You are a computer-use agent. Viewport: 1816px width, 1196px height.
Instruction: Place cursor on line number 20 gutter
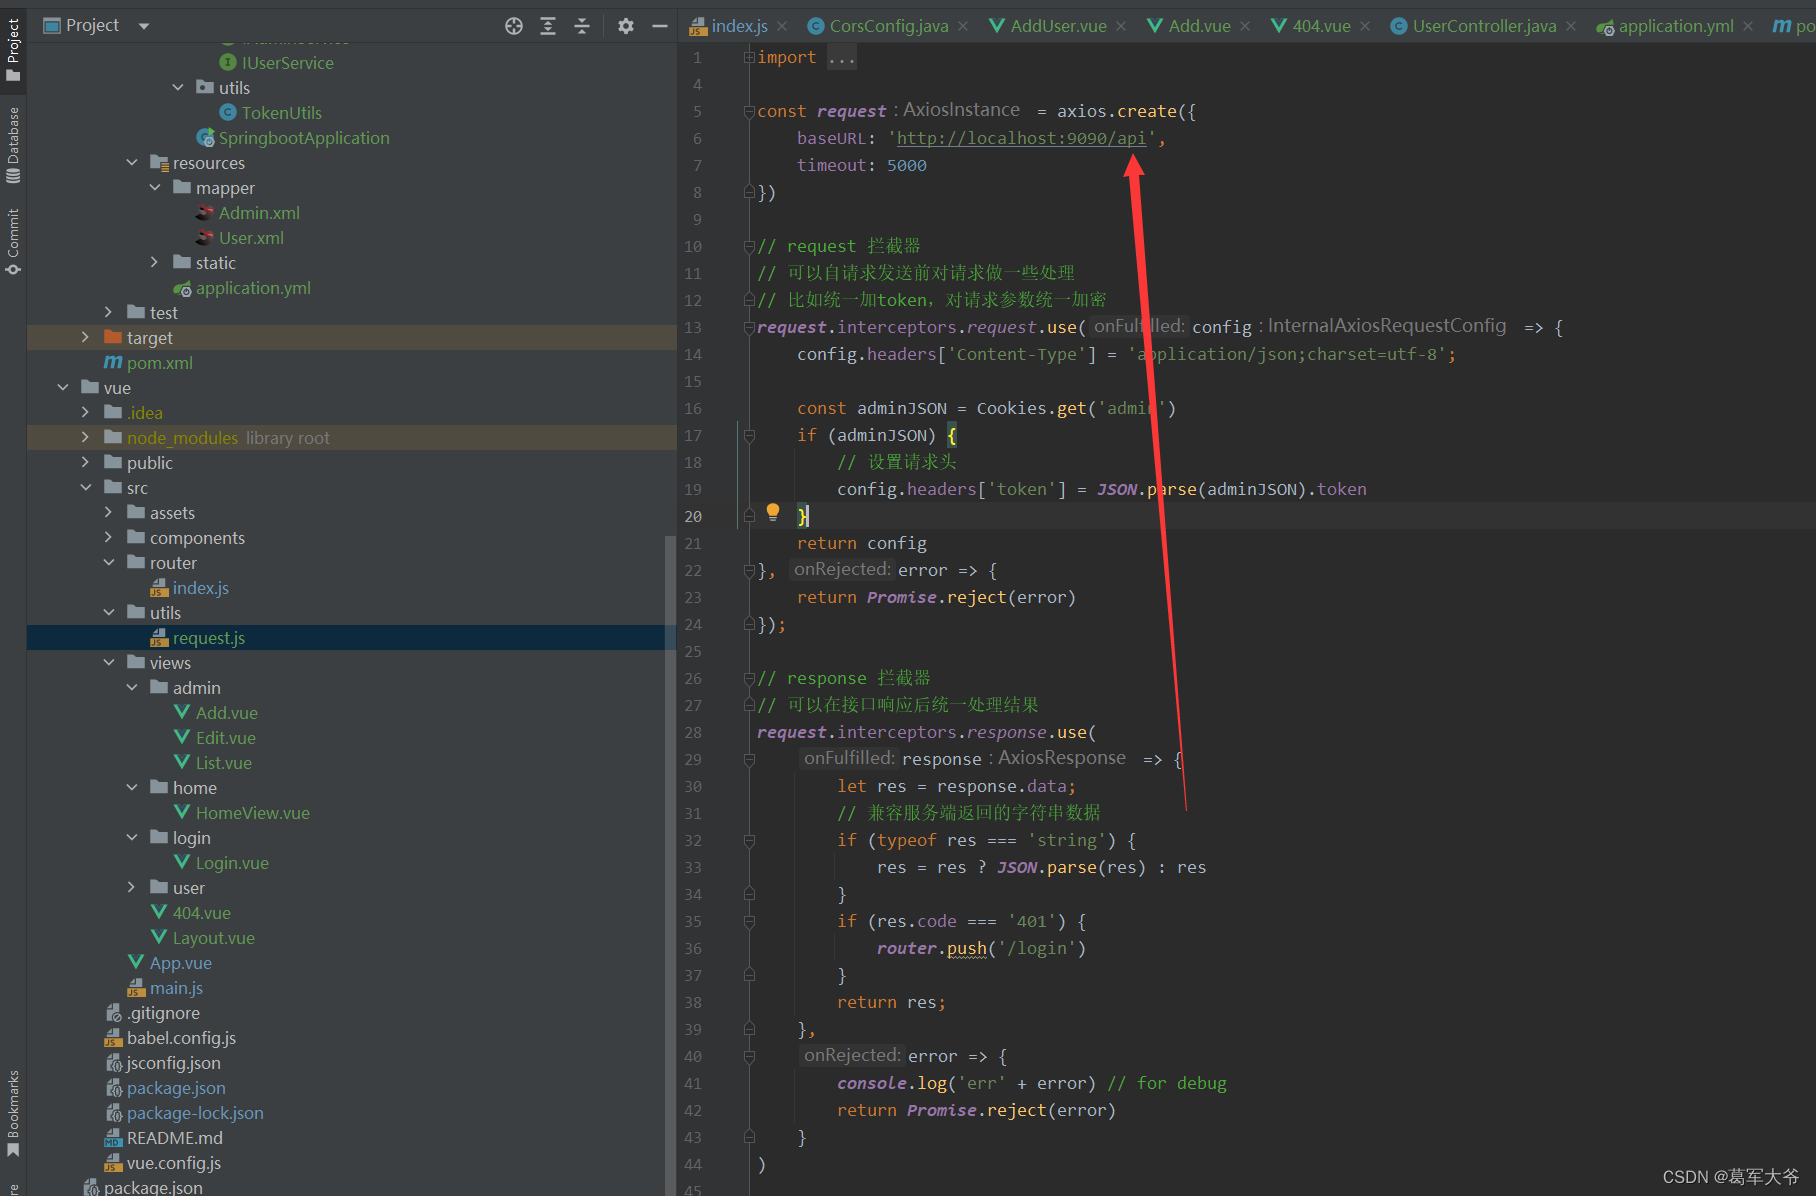point(693,517)
